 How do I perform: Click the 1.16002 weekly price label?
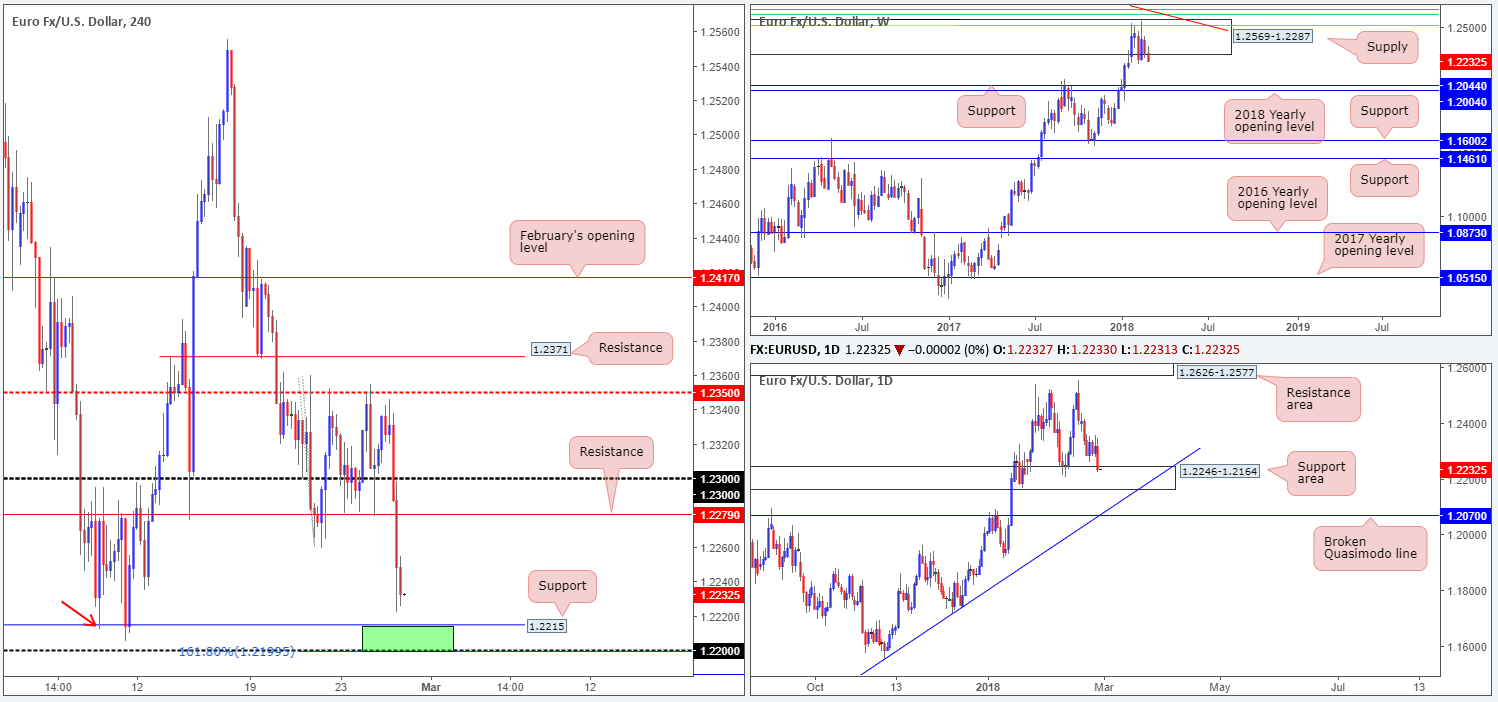coord(1468,141)
